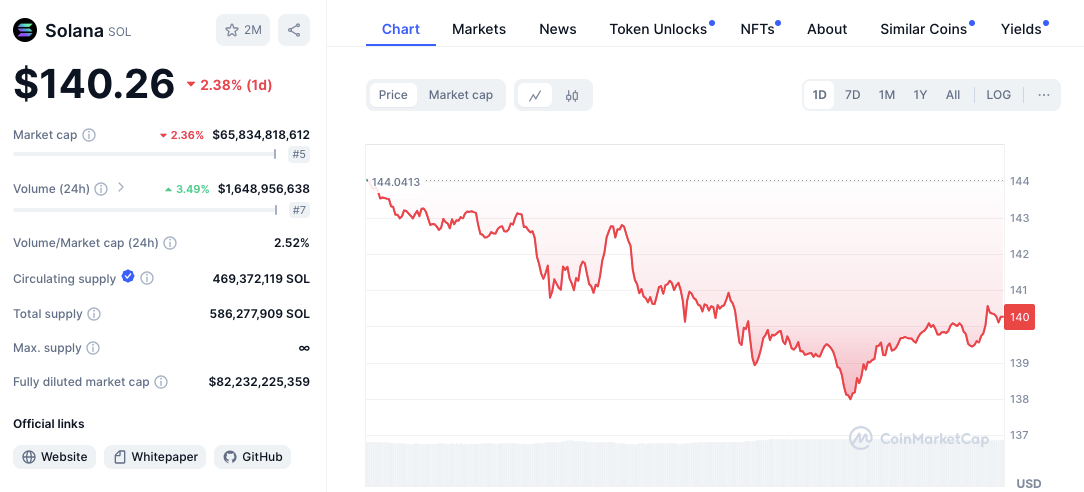Select the 7D time range
Image resolution: width=1084 pixels, height=492 pixels.
tap(852, 95)
